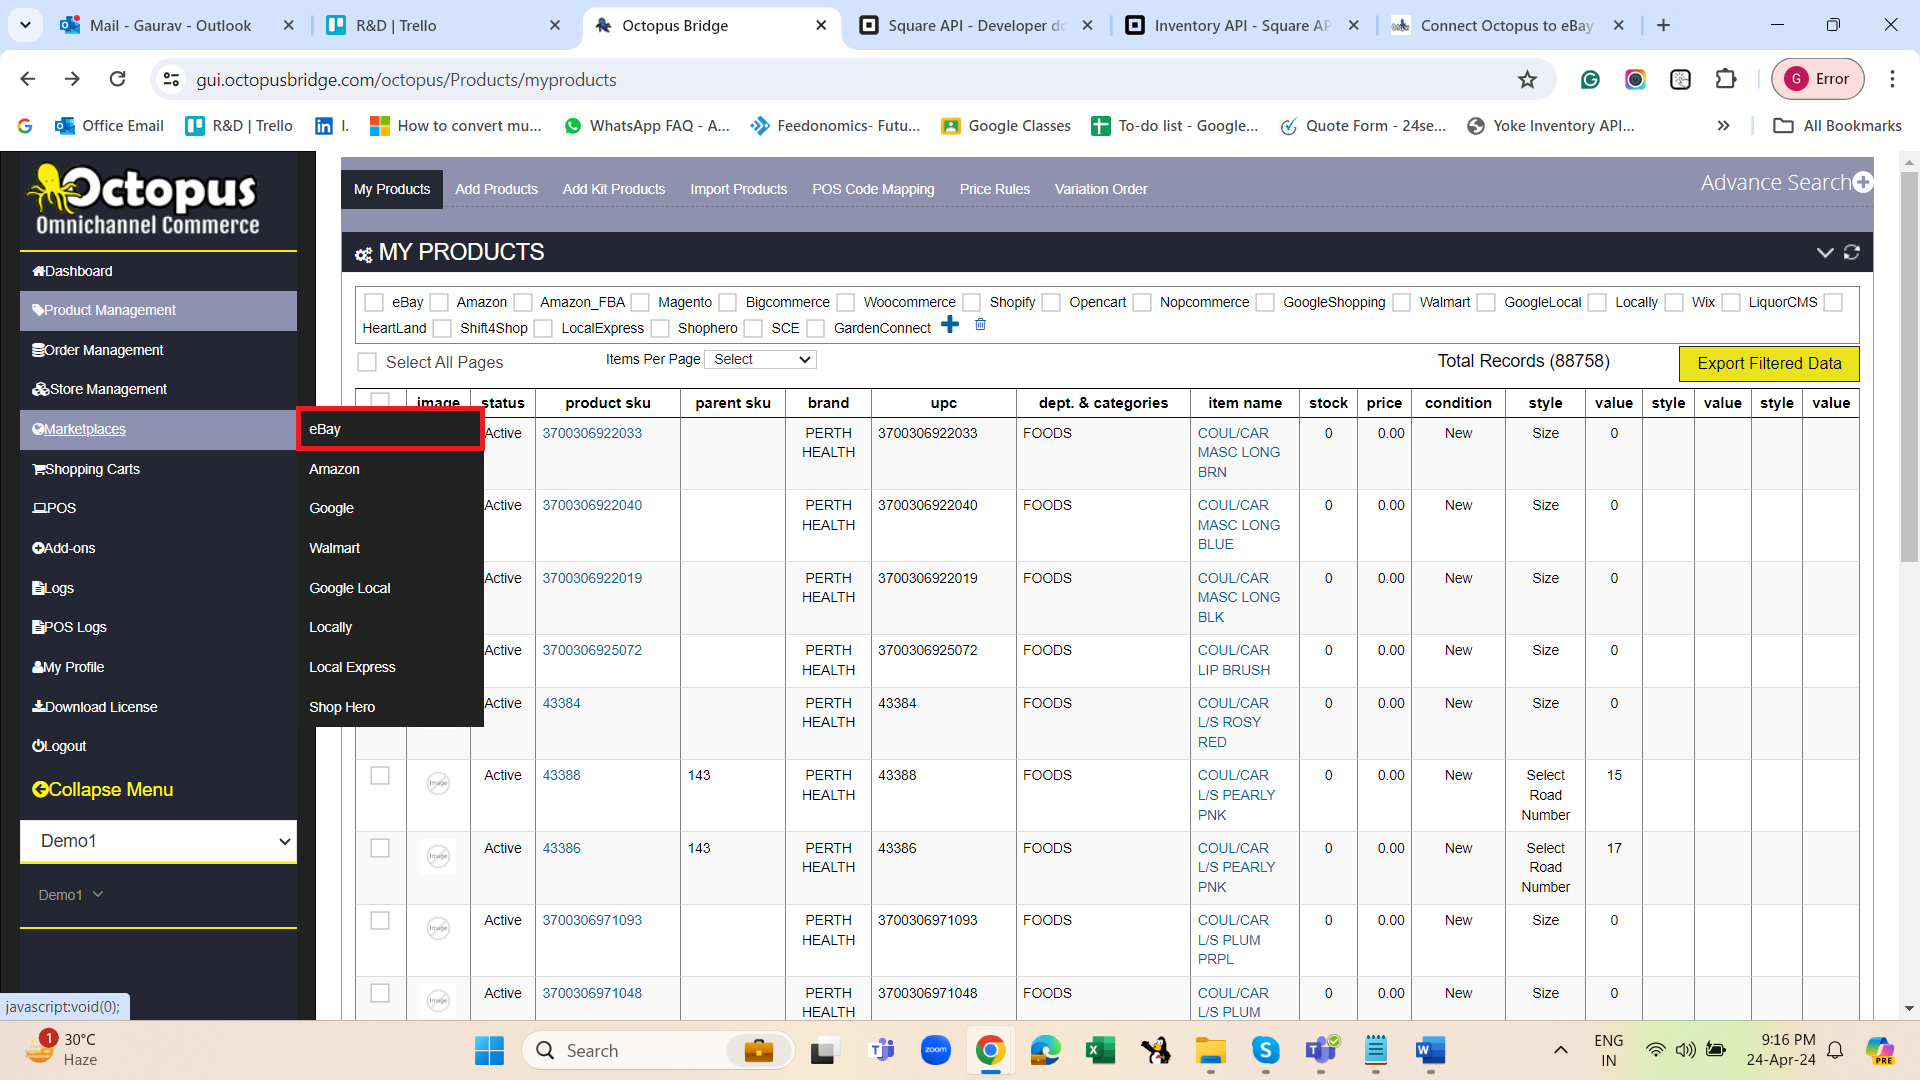Image resolution: width=1920 pixels, height=1080 pixels.
Task: Click the page vertical scrollbar thumb
Action: coord(1909,365)
